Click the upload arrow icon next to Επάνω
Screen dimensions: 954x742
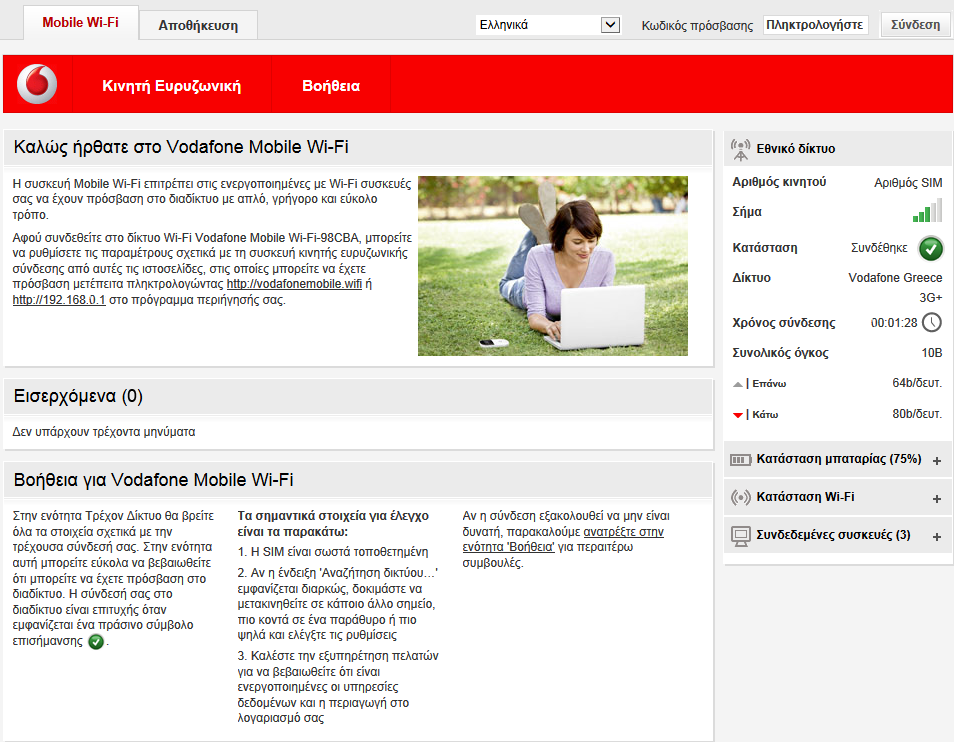coord(737,384)
